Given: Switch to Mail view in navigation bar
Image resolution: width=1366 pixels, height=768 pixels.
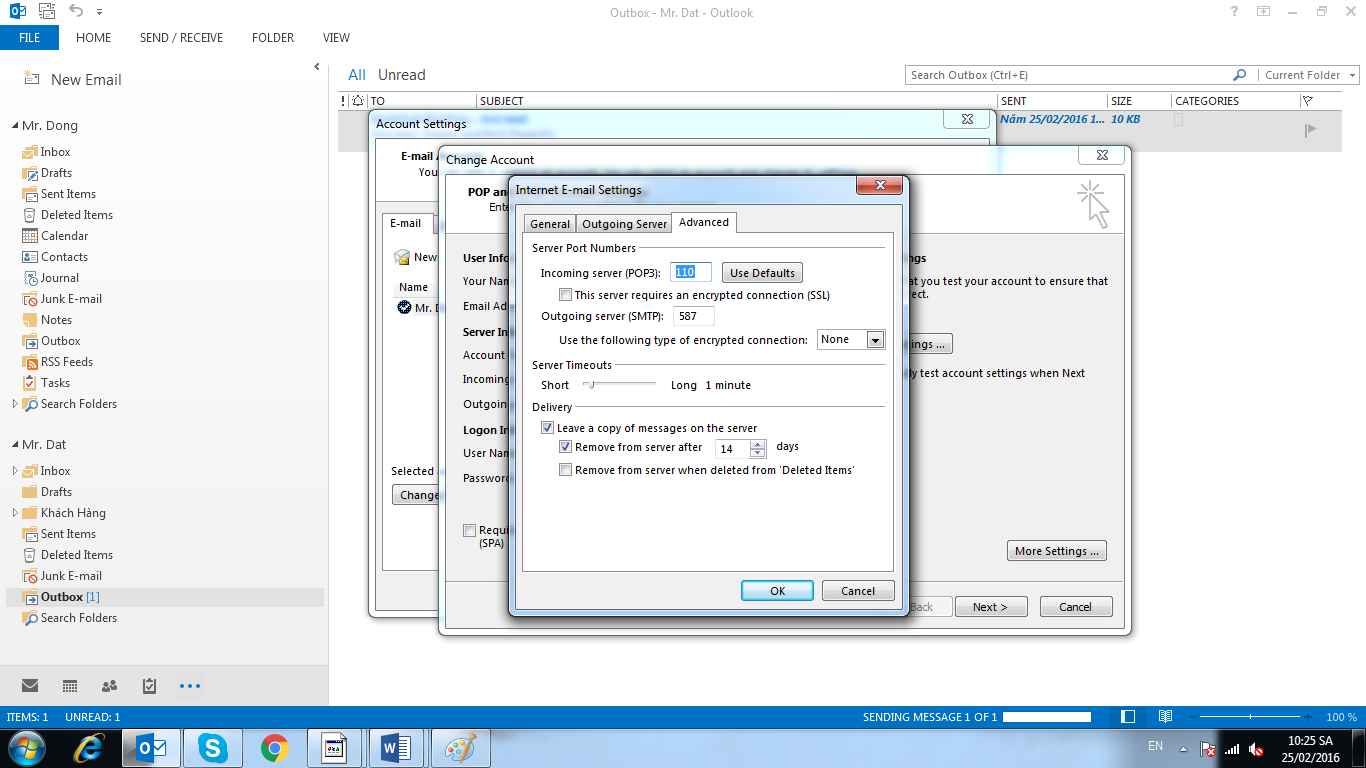Looking at the screenshot, I should point(30,686).
